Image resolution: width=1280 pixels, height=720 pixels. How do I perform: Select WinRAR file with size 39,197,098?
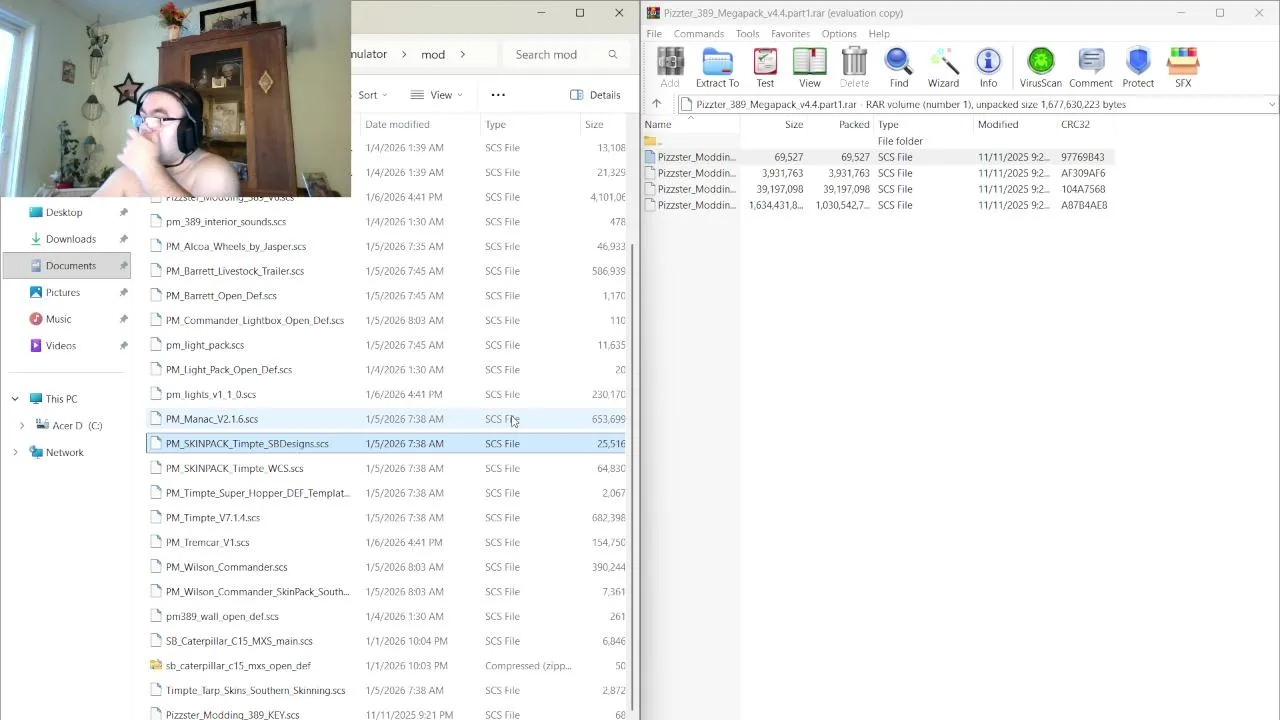[878, 189]
